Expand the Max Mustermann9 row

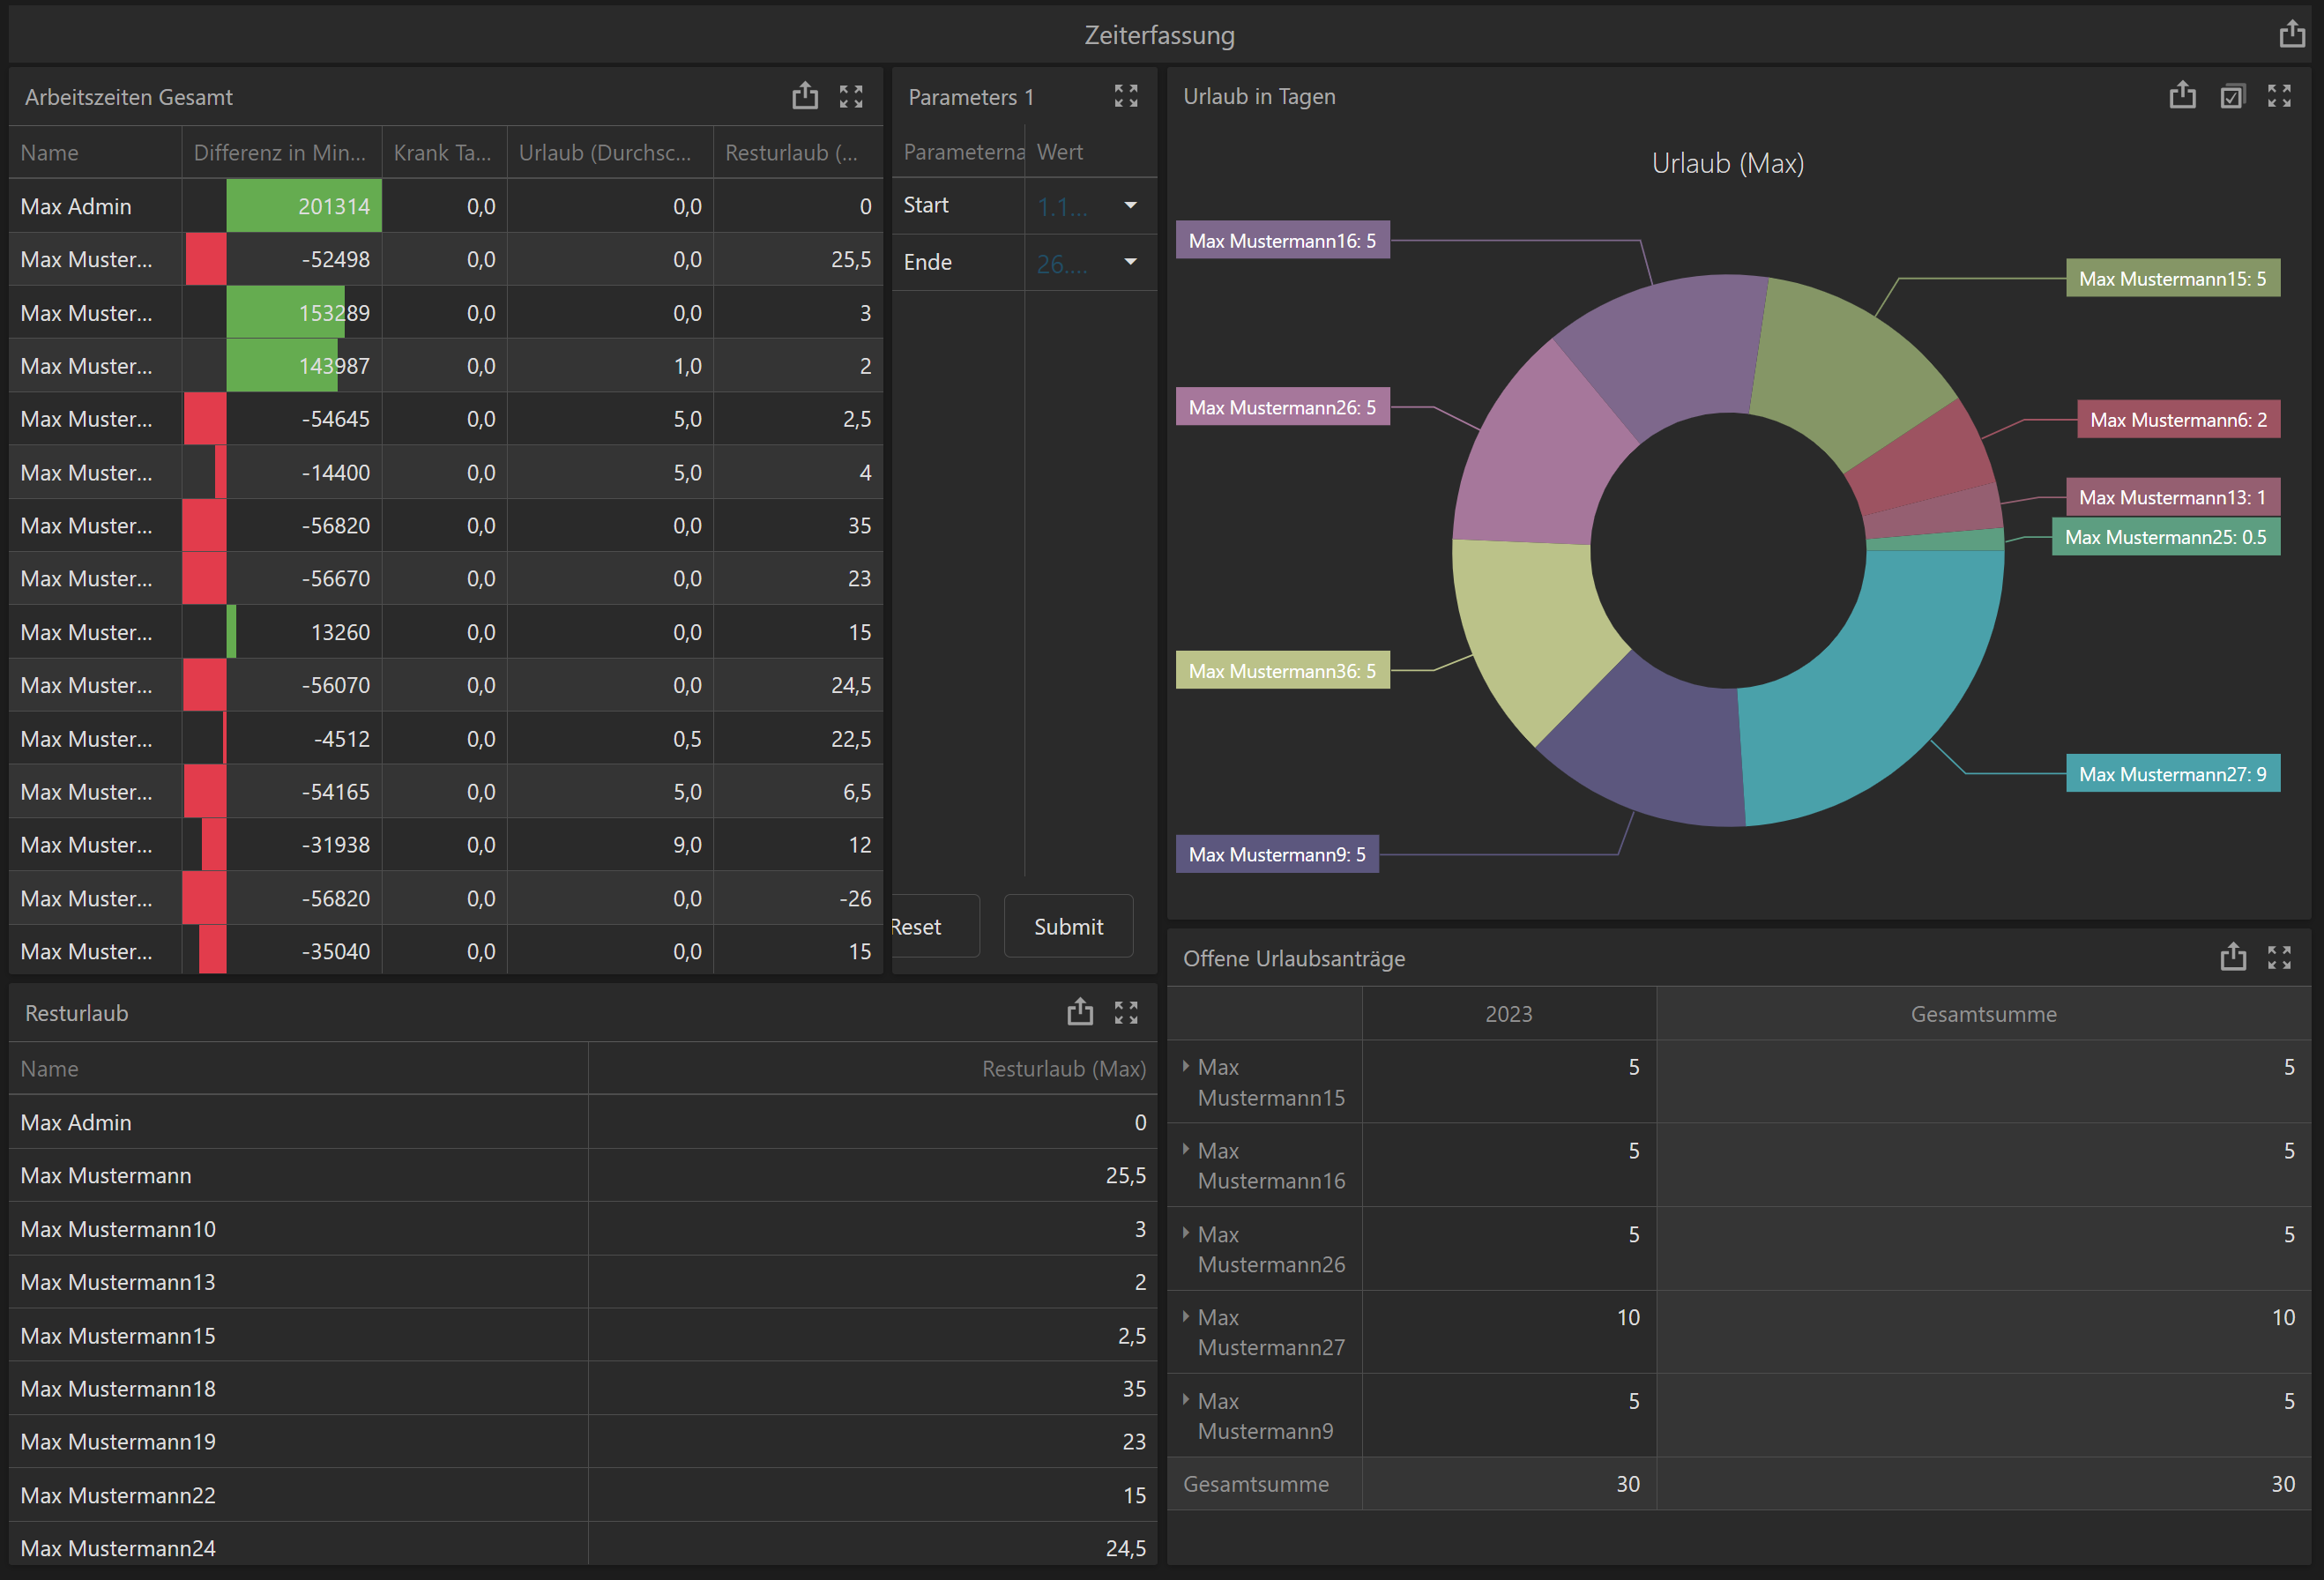1186,1400
